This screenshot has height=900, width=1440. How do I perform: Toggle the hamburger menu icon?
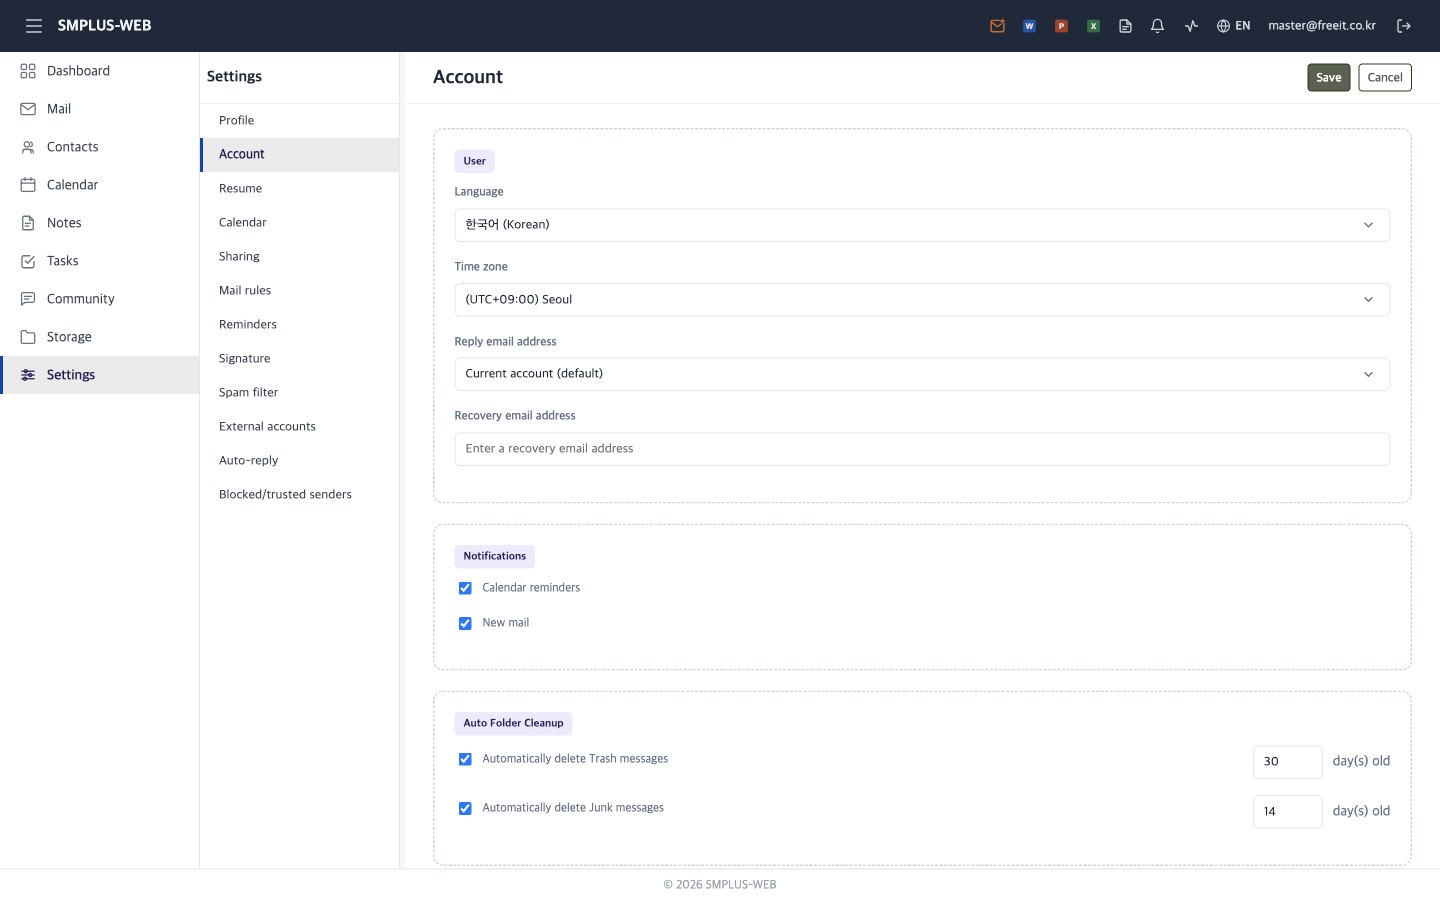click(x=34, y=26)
